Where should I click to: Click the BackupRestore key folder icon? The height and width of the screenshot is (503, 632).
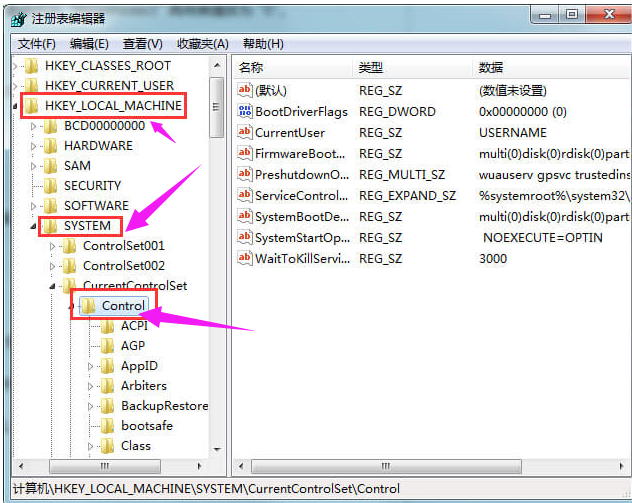tap(107, 406)
